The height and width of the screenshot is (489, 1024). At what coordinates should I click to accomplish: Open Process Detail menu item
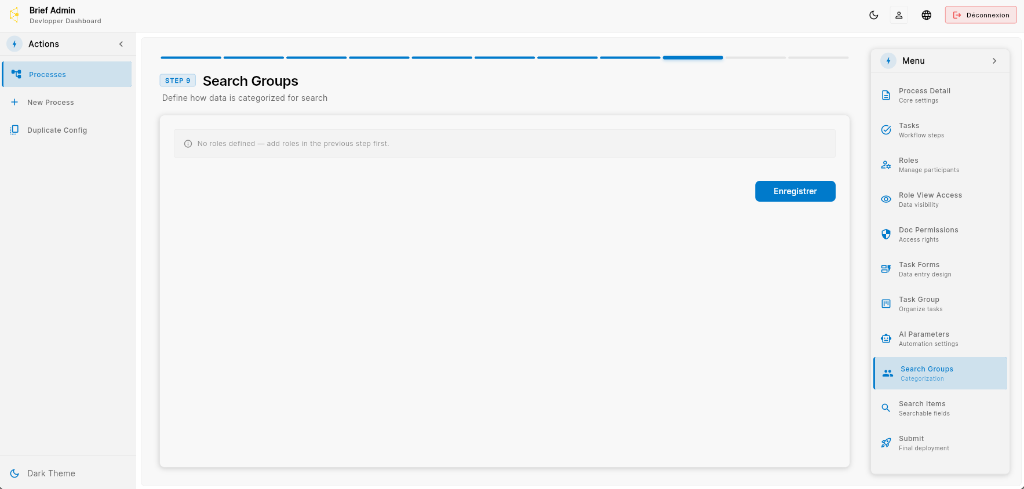940,95
